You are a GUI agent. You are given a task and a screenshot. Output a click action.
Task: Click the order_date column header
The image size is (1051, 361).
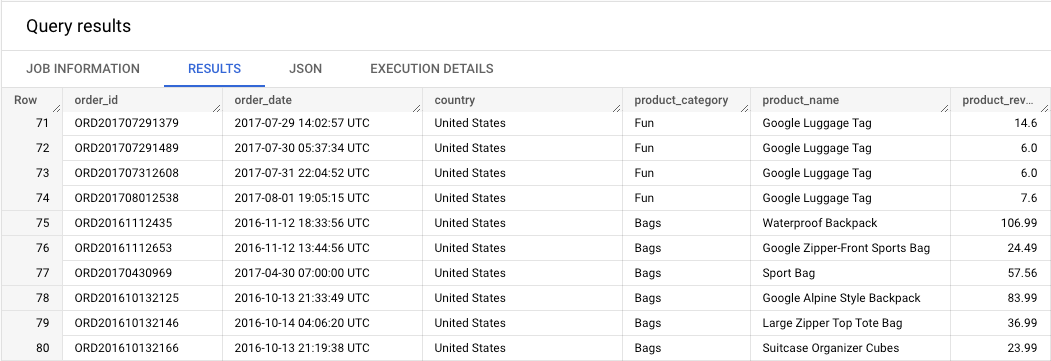(x=322, y=100)
